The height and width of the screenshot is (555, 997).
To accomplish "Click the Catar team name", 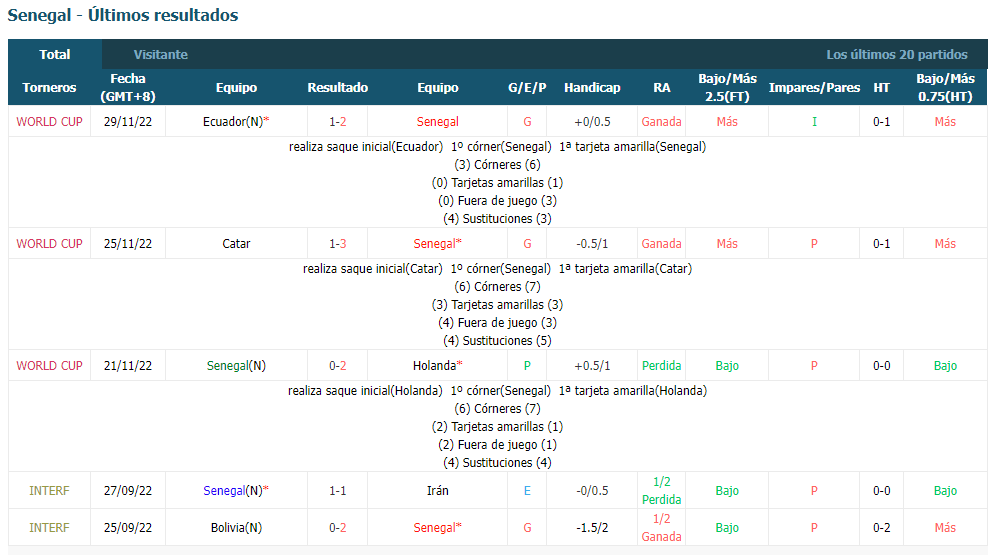I will (236, 243).
